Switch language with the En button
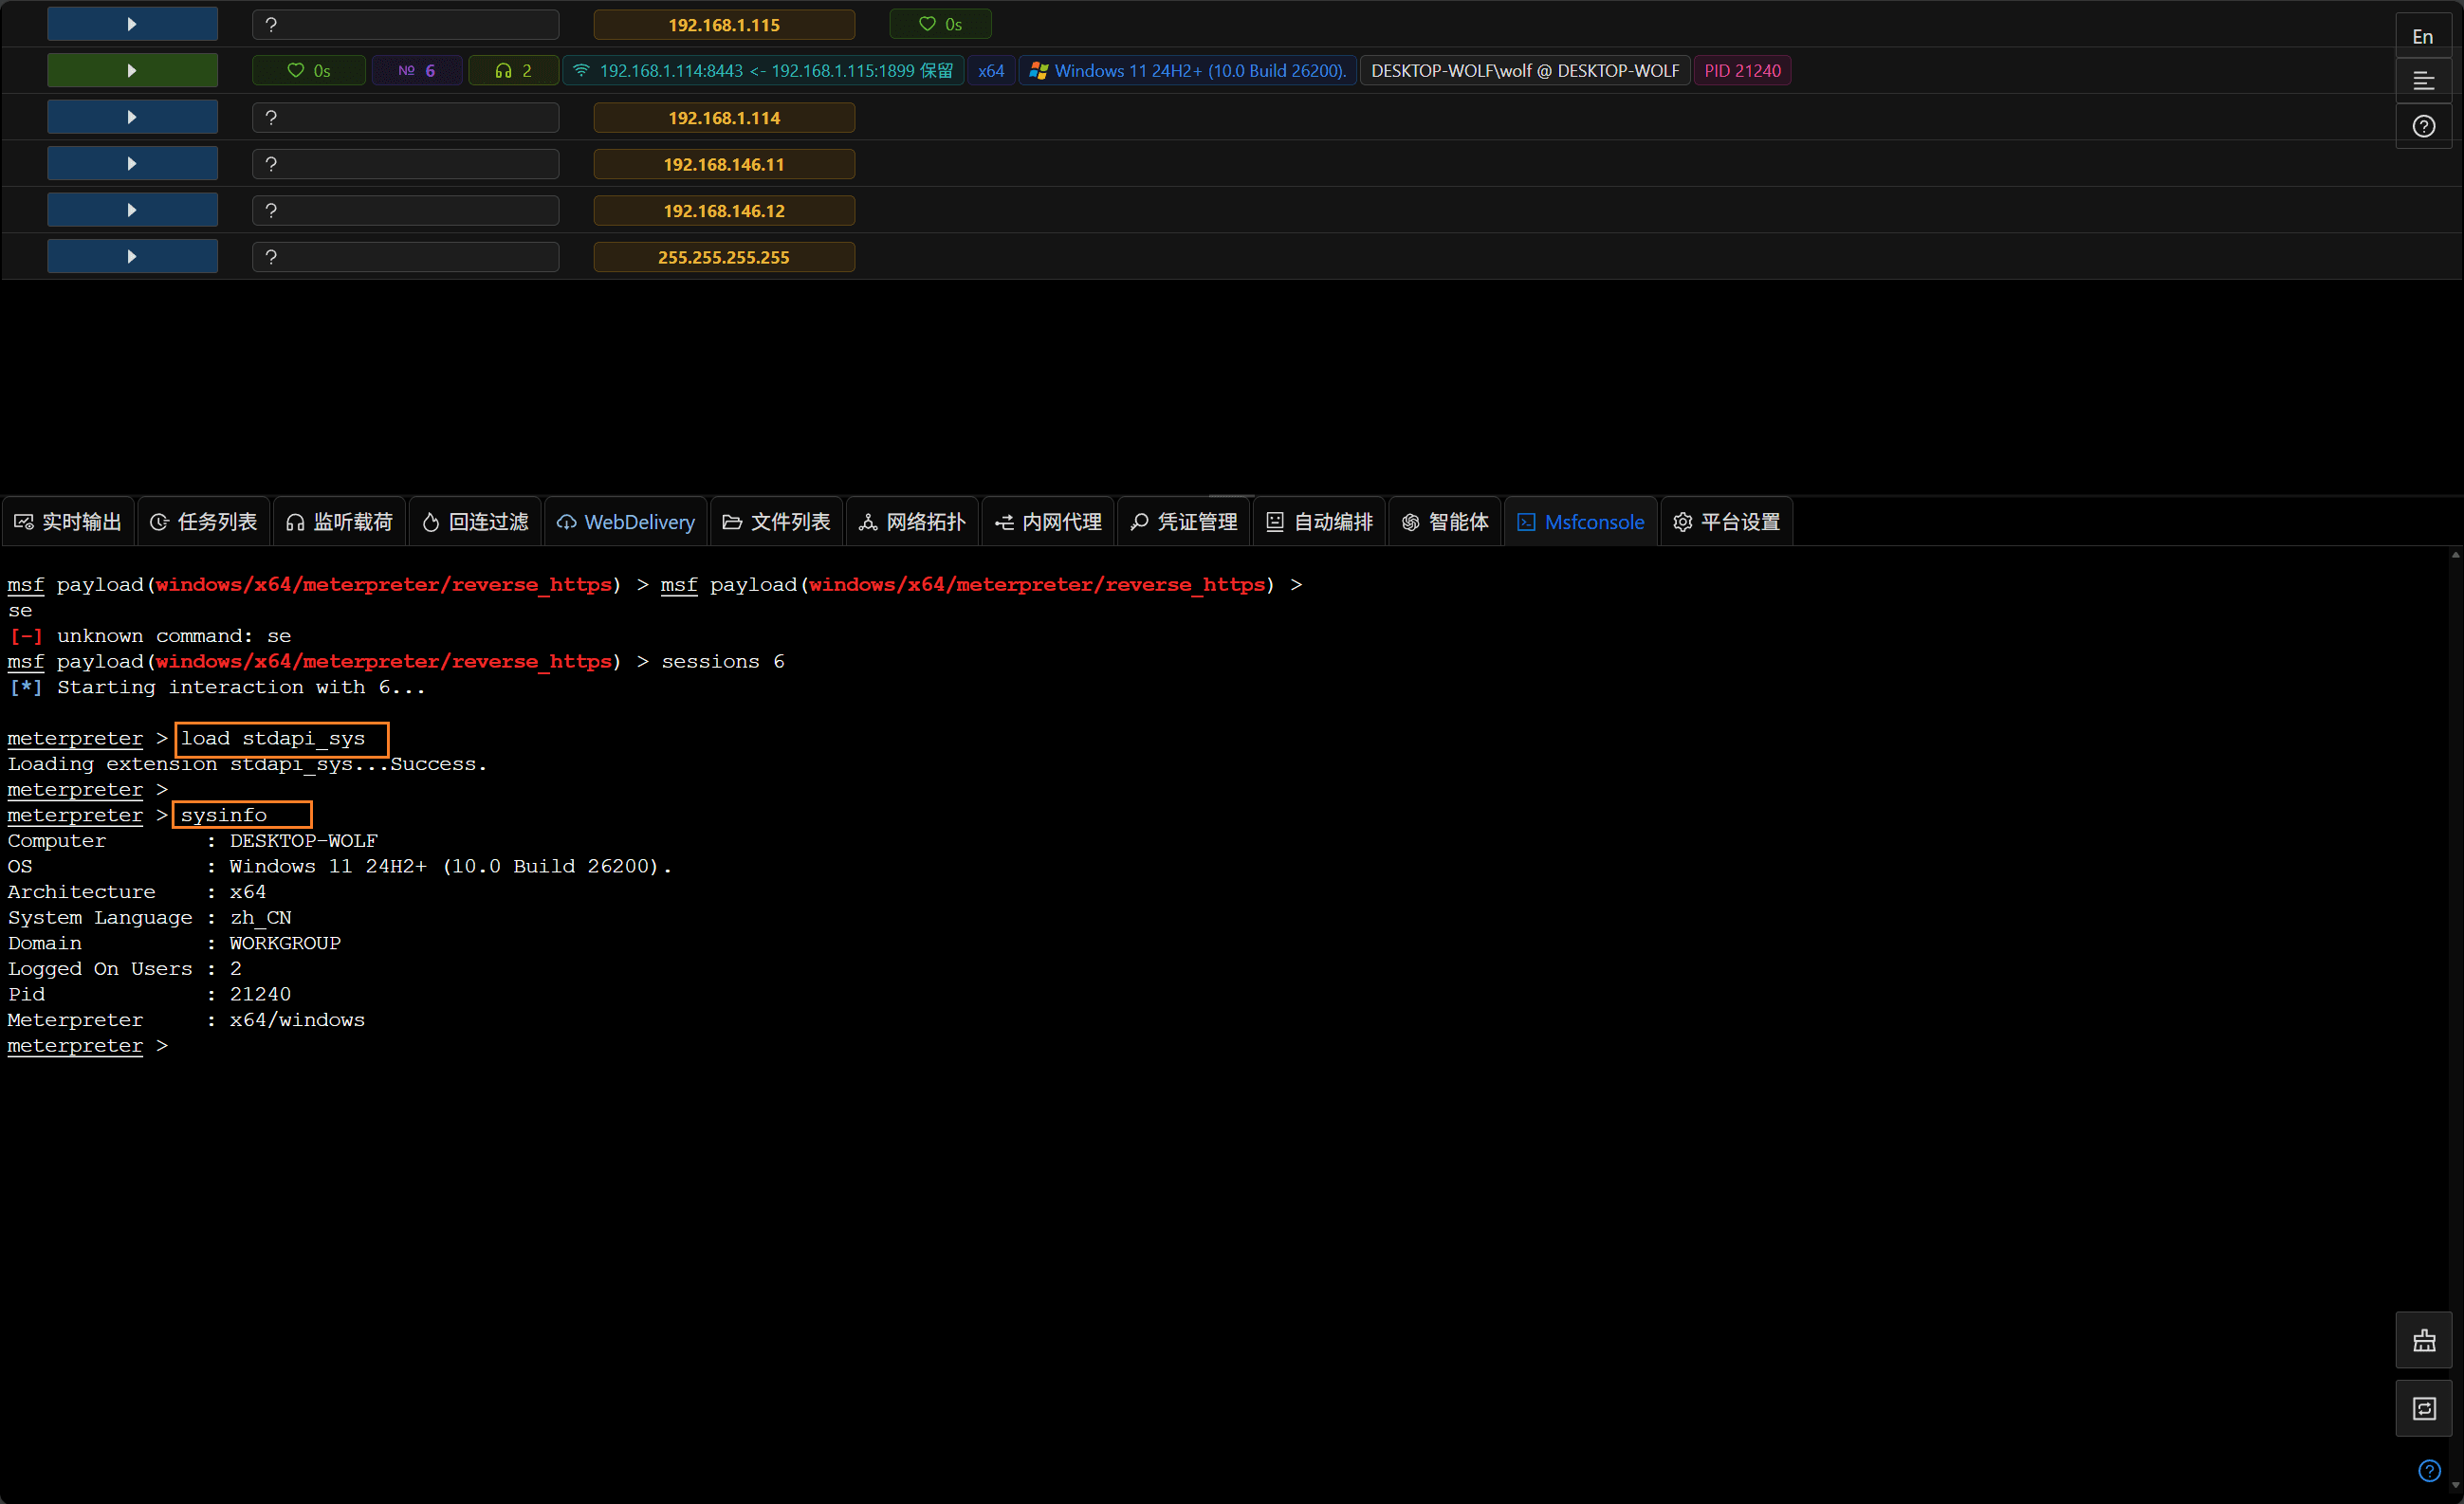The width and height of the screenshot is (2464, 1504). click(2423, 37)
